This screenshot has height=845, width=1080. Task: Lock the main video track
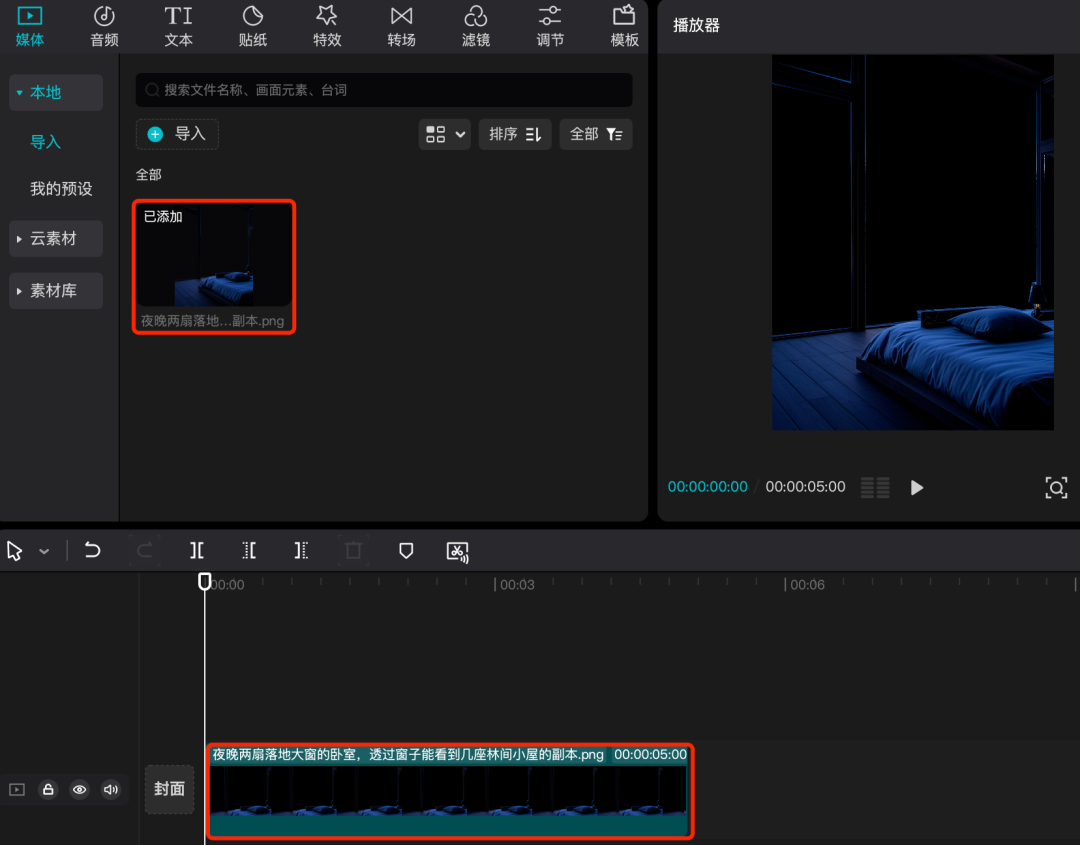(x=48, y=789)
